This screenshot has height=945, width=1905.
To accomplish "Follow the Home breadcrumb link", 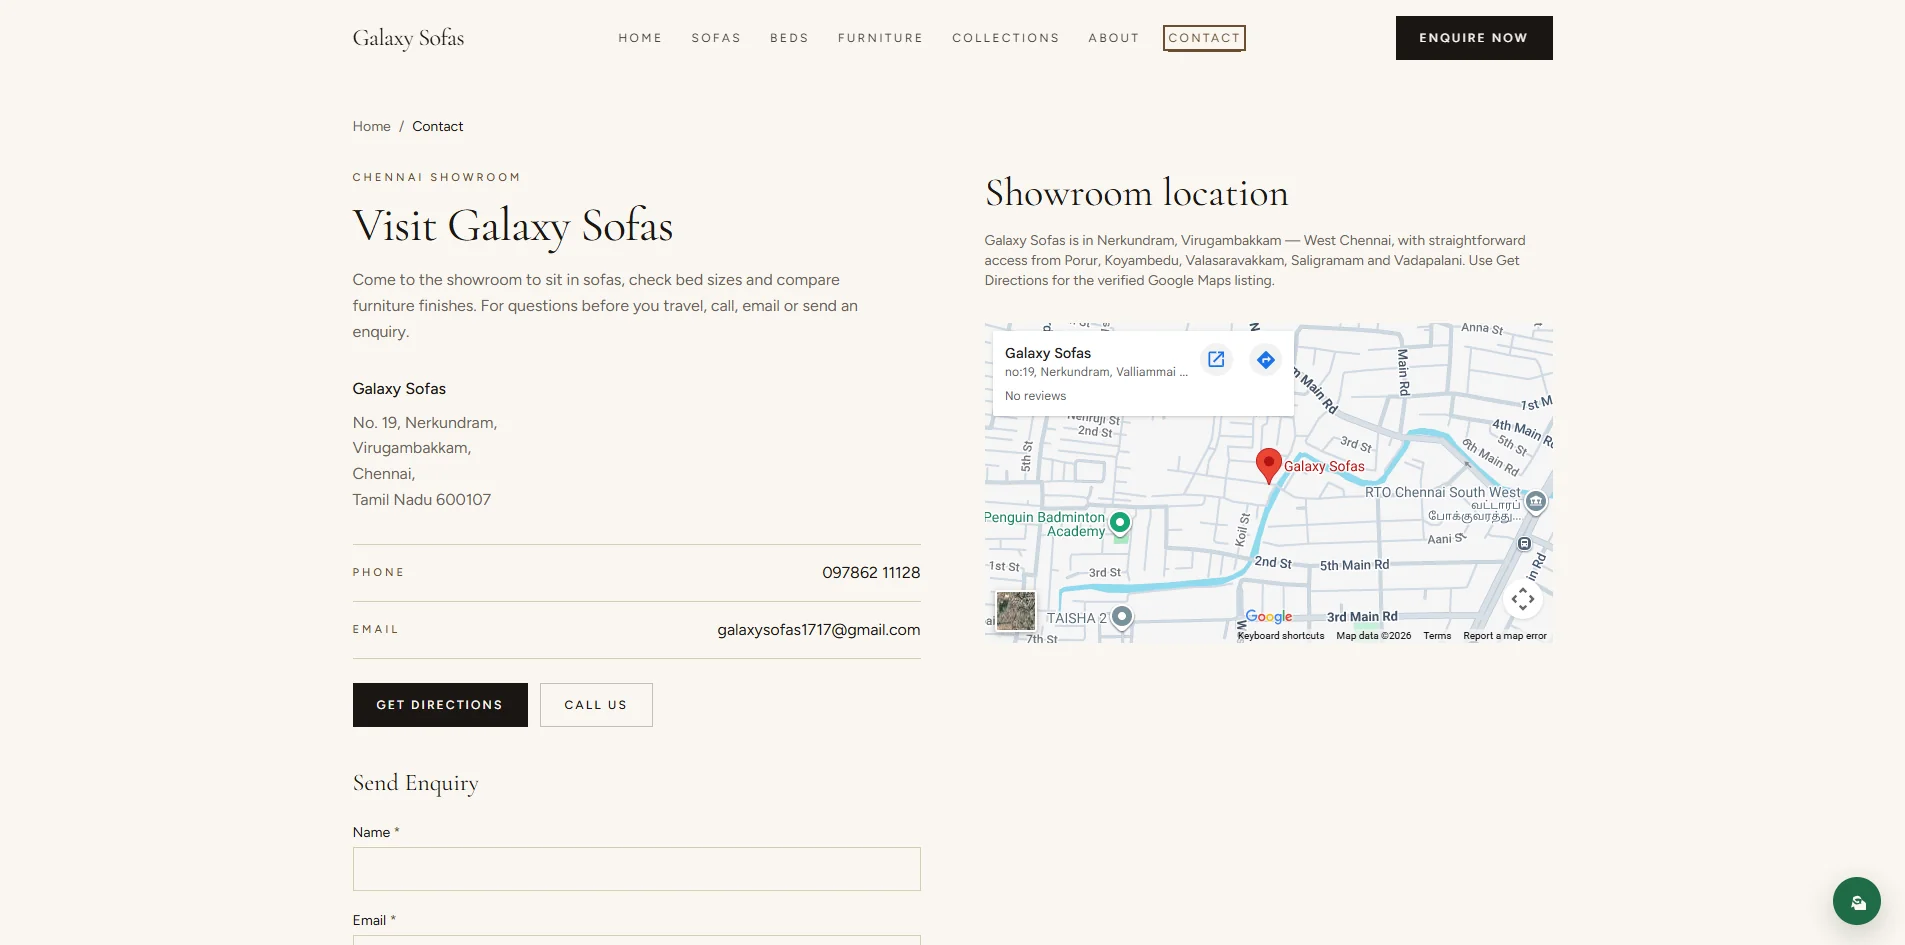I will point(371,126).
